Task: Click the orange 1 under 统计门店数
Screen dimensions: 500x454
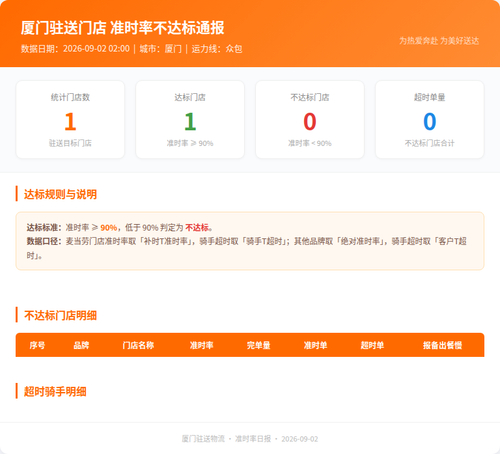Action: [x=70, y=121]
